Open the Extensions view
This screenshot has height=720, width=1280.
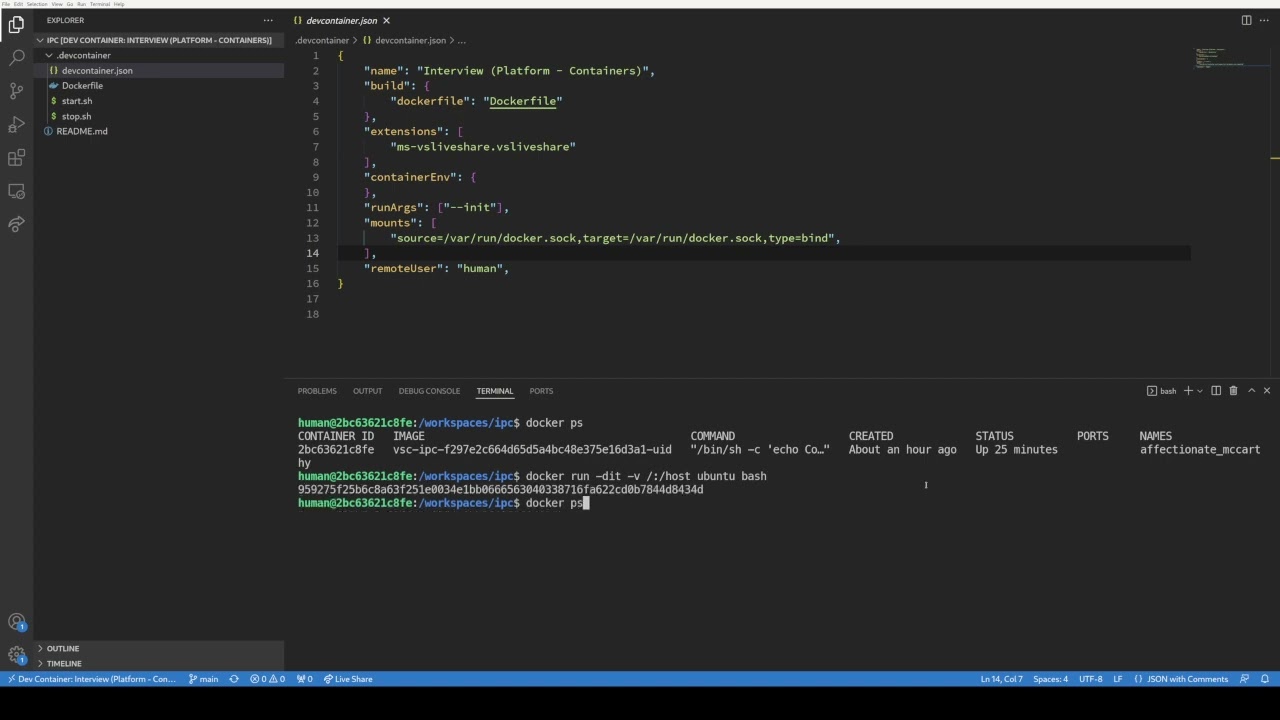click(16, 158)
